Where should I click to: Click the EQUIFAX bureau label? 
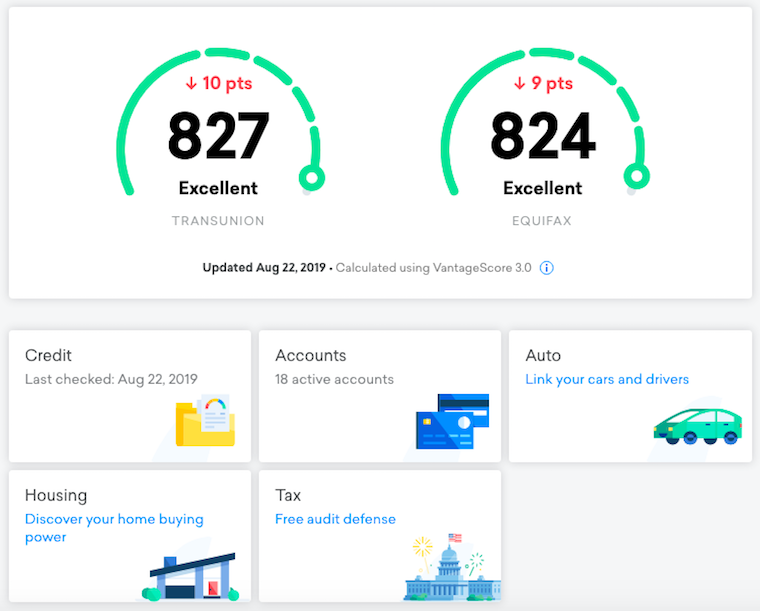[x=542, y=221]
